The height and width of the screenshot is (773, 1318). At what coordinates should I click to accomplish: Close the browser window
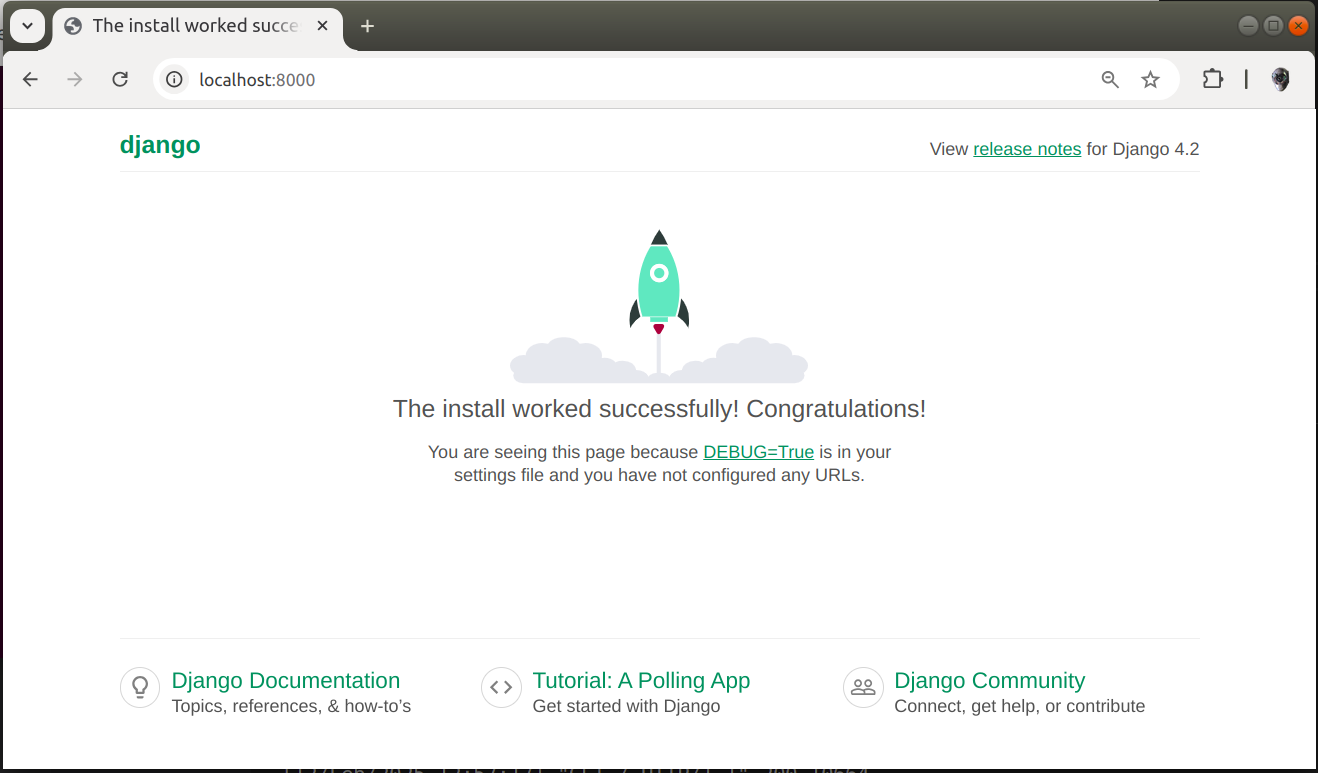coord(1298,26)
